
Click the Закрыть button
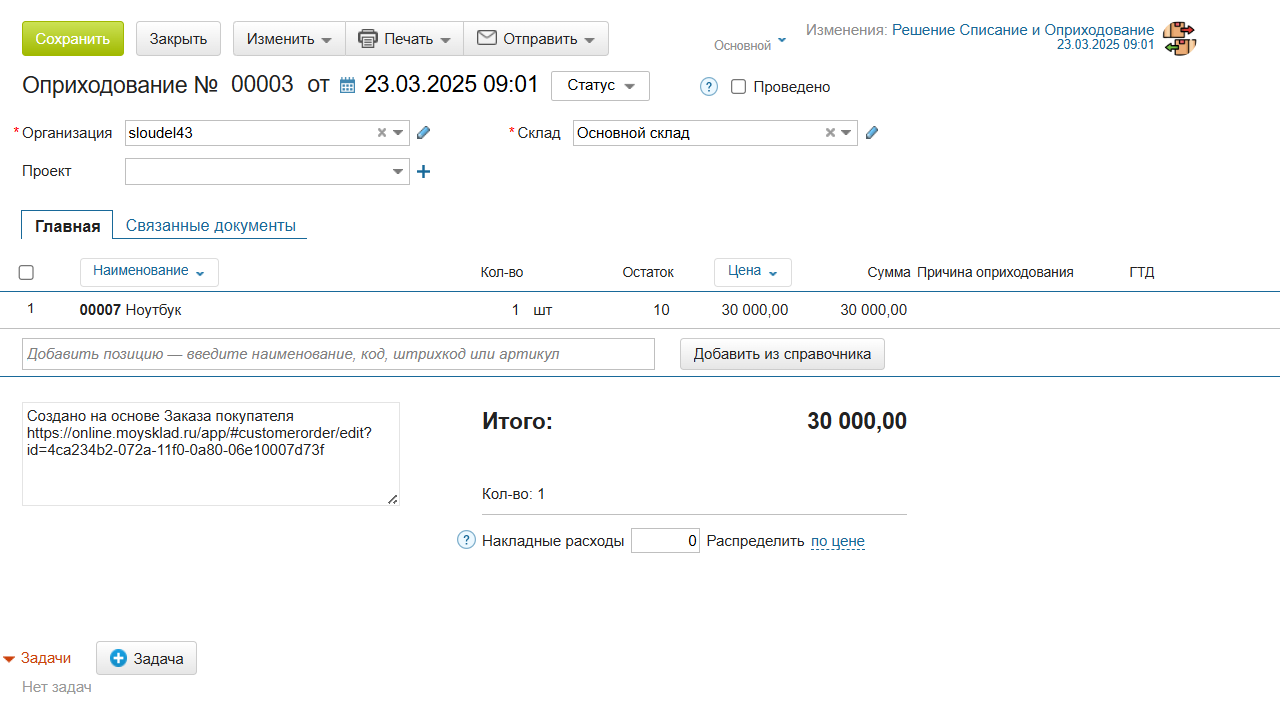[178, 39]
